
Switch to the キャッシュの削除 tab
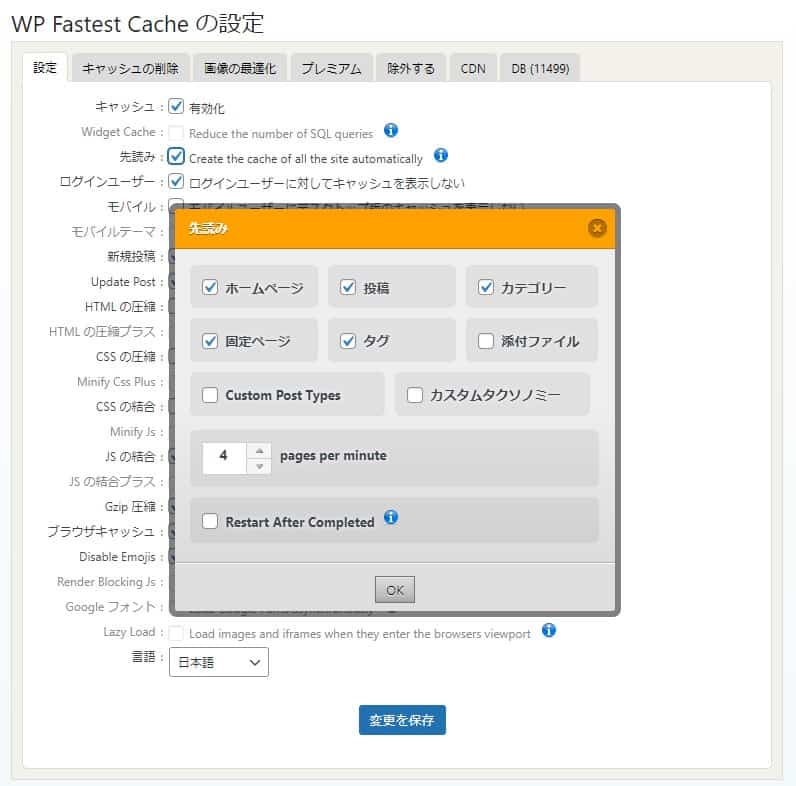point(130,68)
